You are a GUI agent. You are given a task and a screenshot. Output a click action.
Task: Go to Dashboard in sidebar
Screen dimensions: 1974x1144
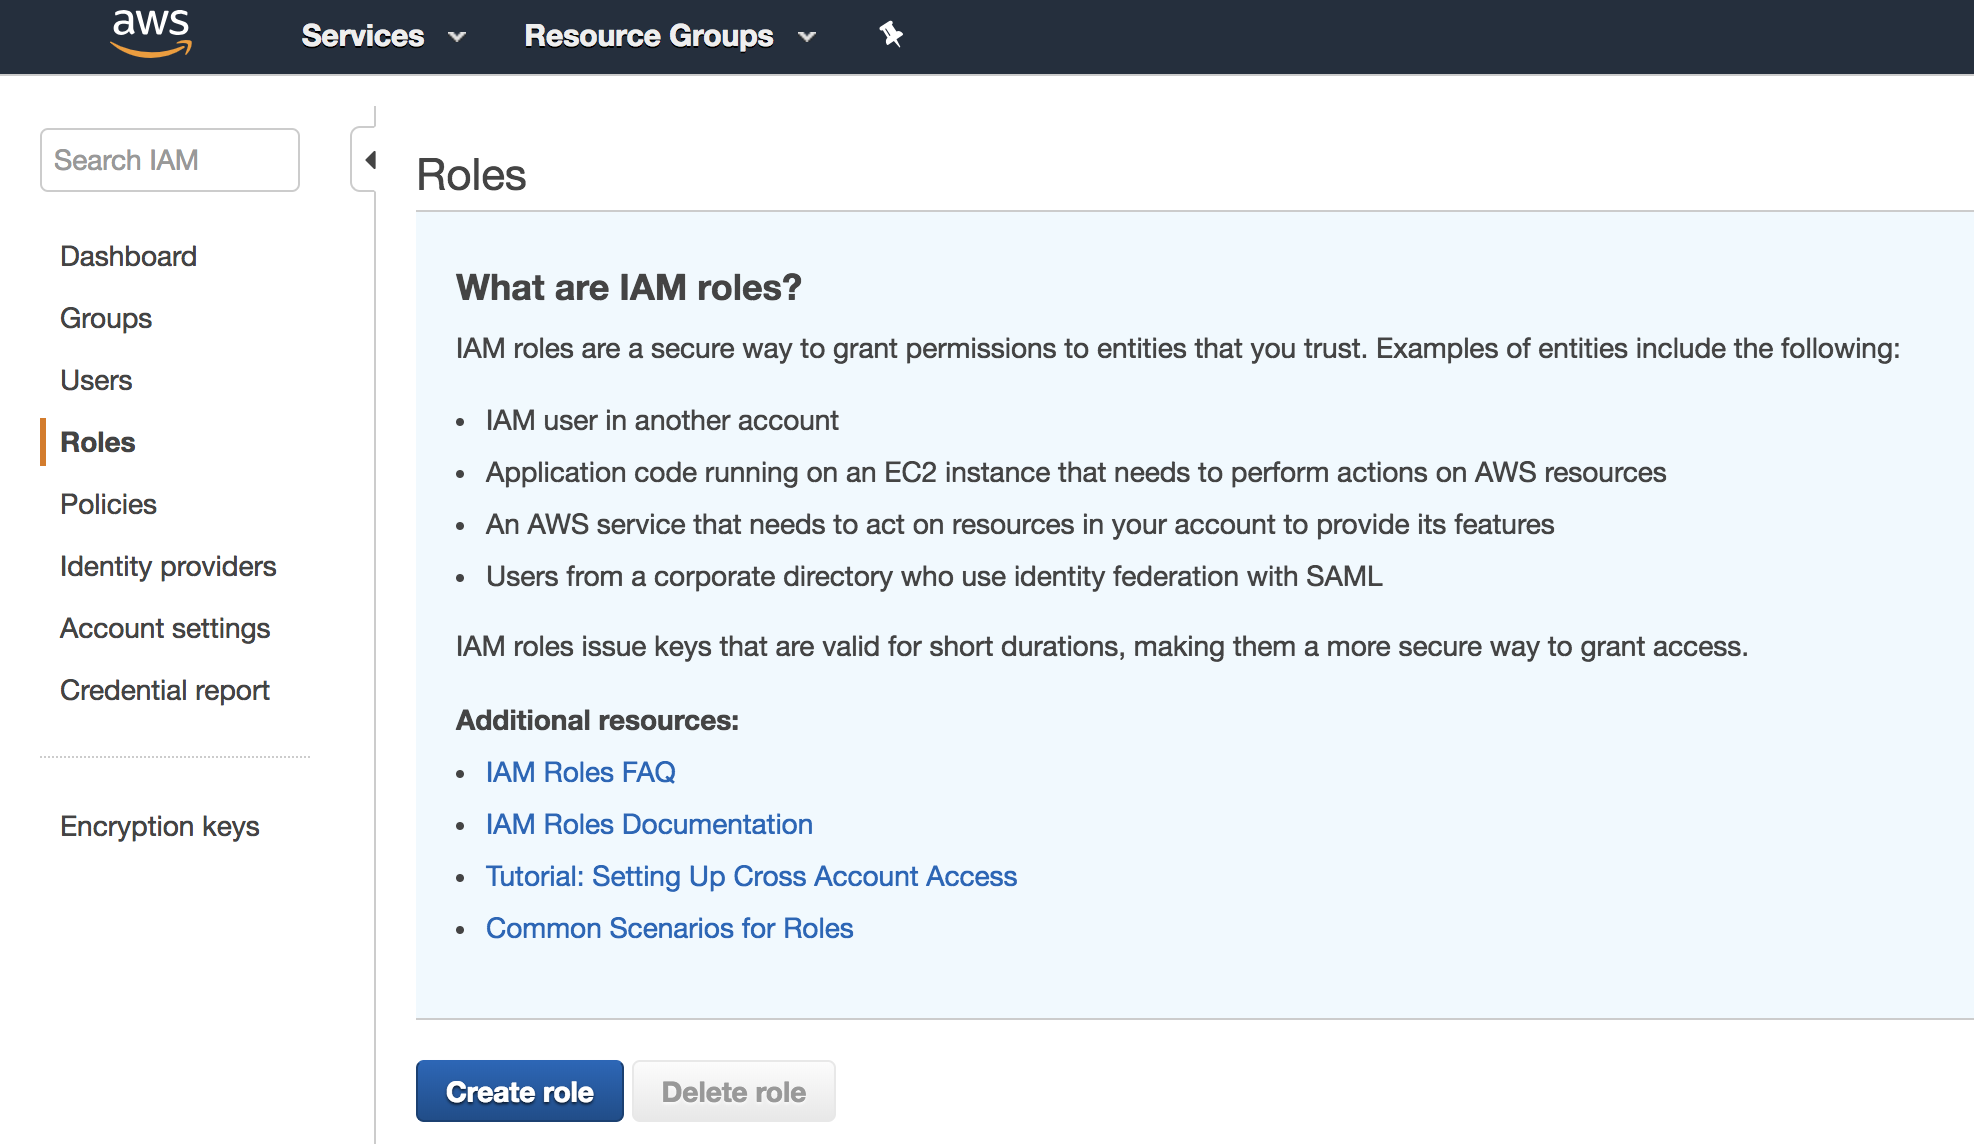pyautogui.click(x=128, y=256)
